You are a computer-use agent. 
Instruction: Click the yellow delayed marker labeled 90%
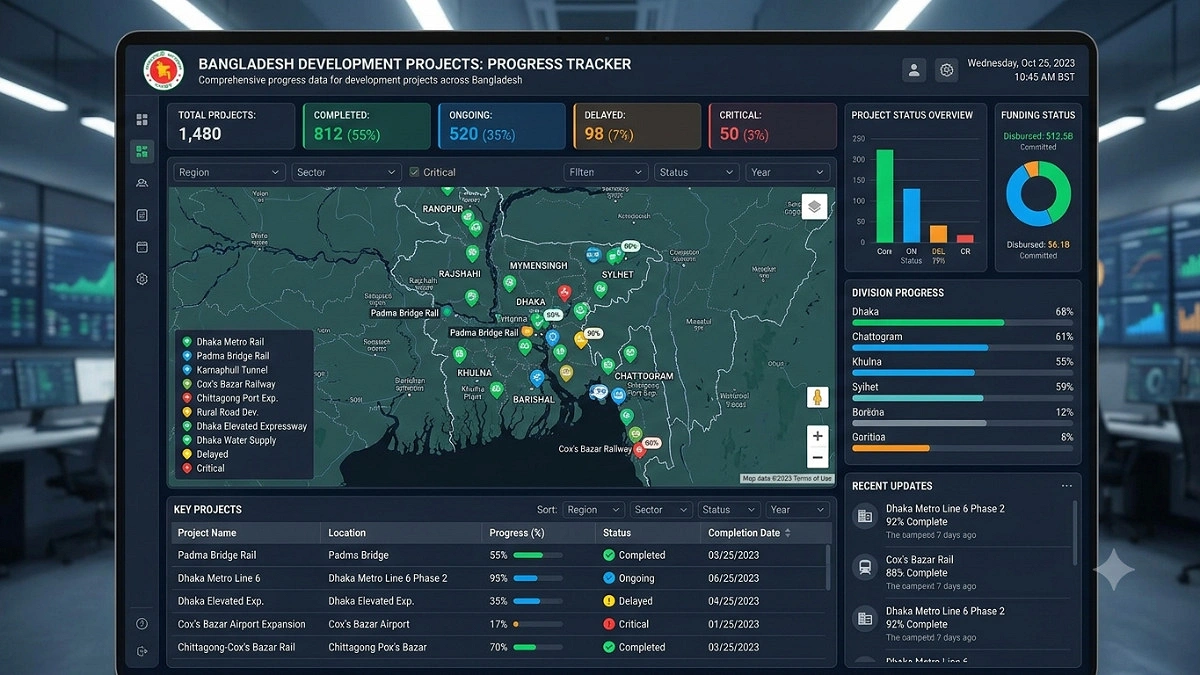580,340
